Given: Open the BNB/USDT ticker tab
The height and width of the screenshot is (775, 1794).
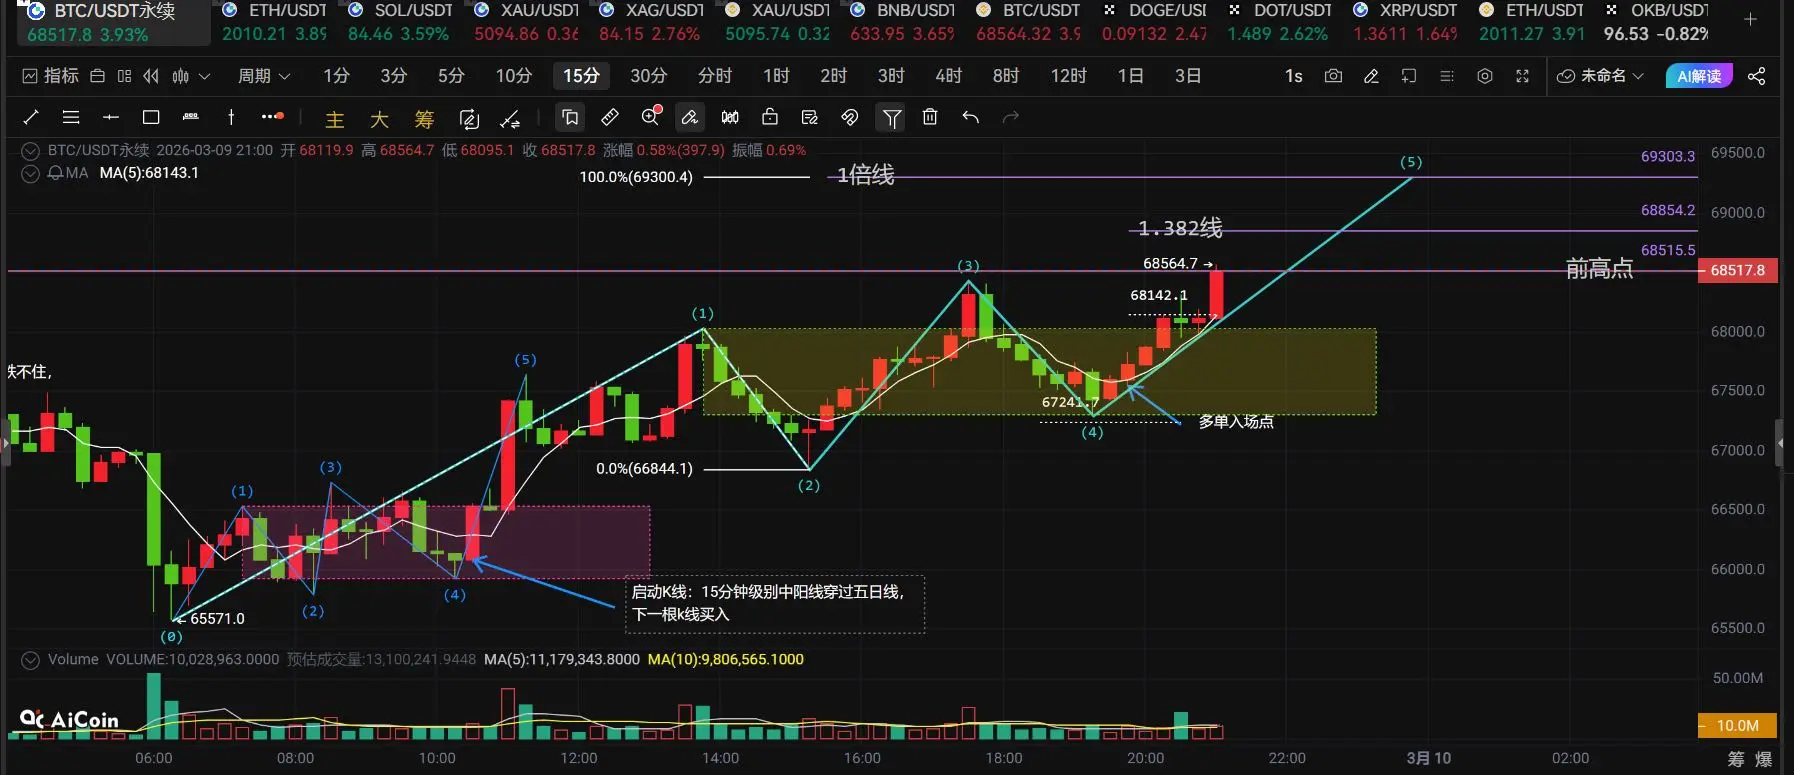Looking at the screenshot, I should (x=902, y=22).
